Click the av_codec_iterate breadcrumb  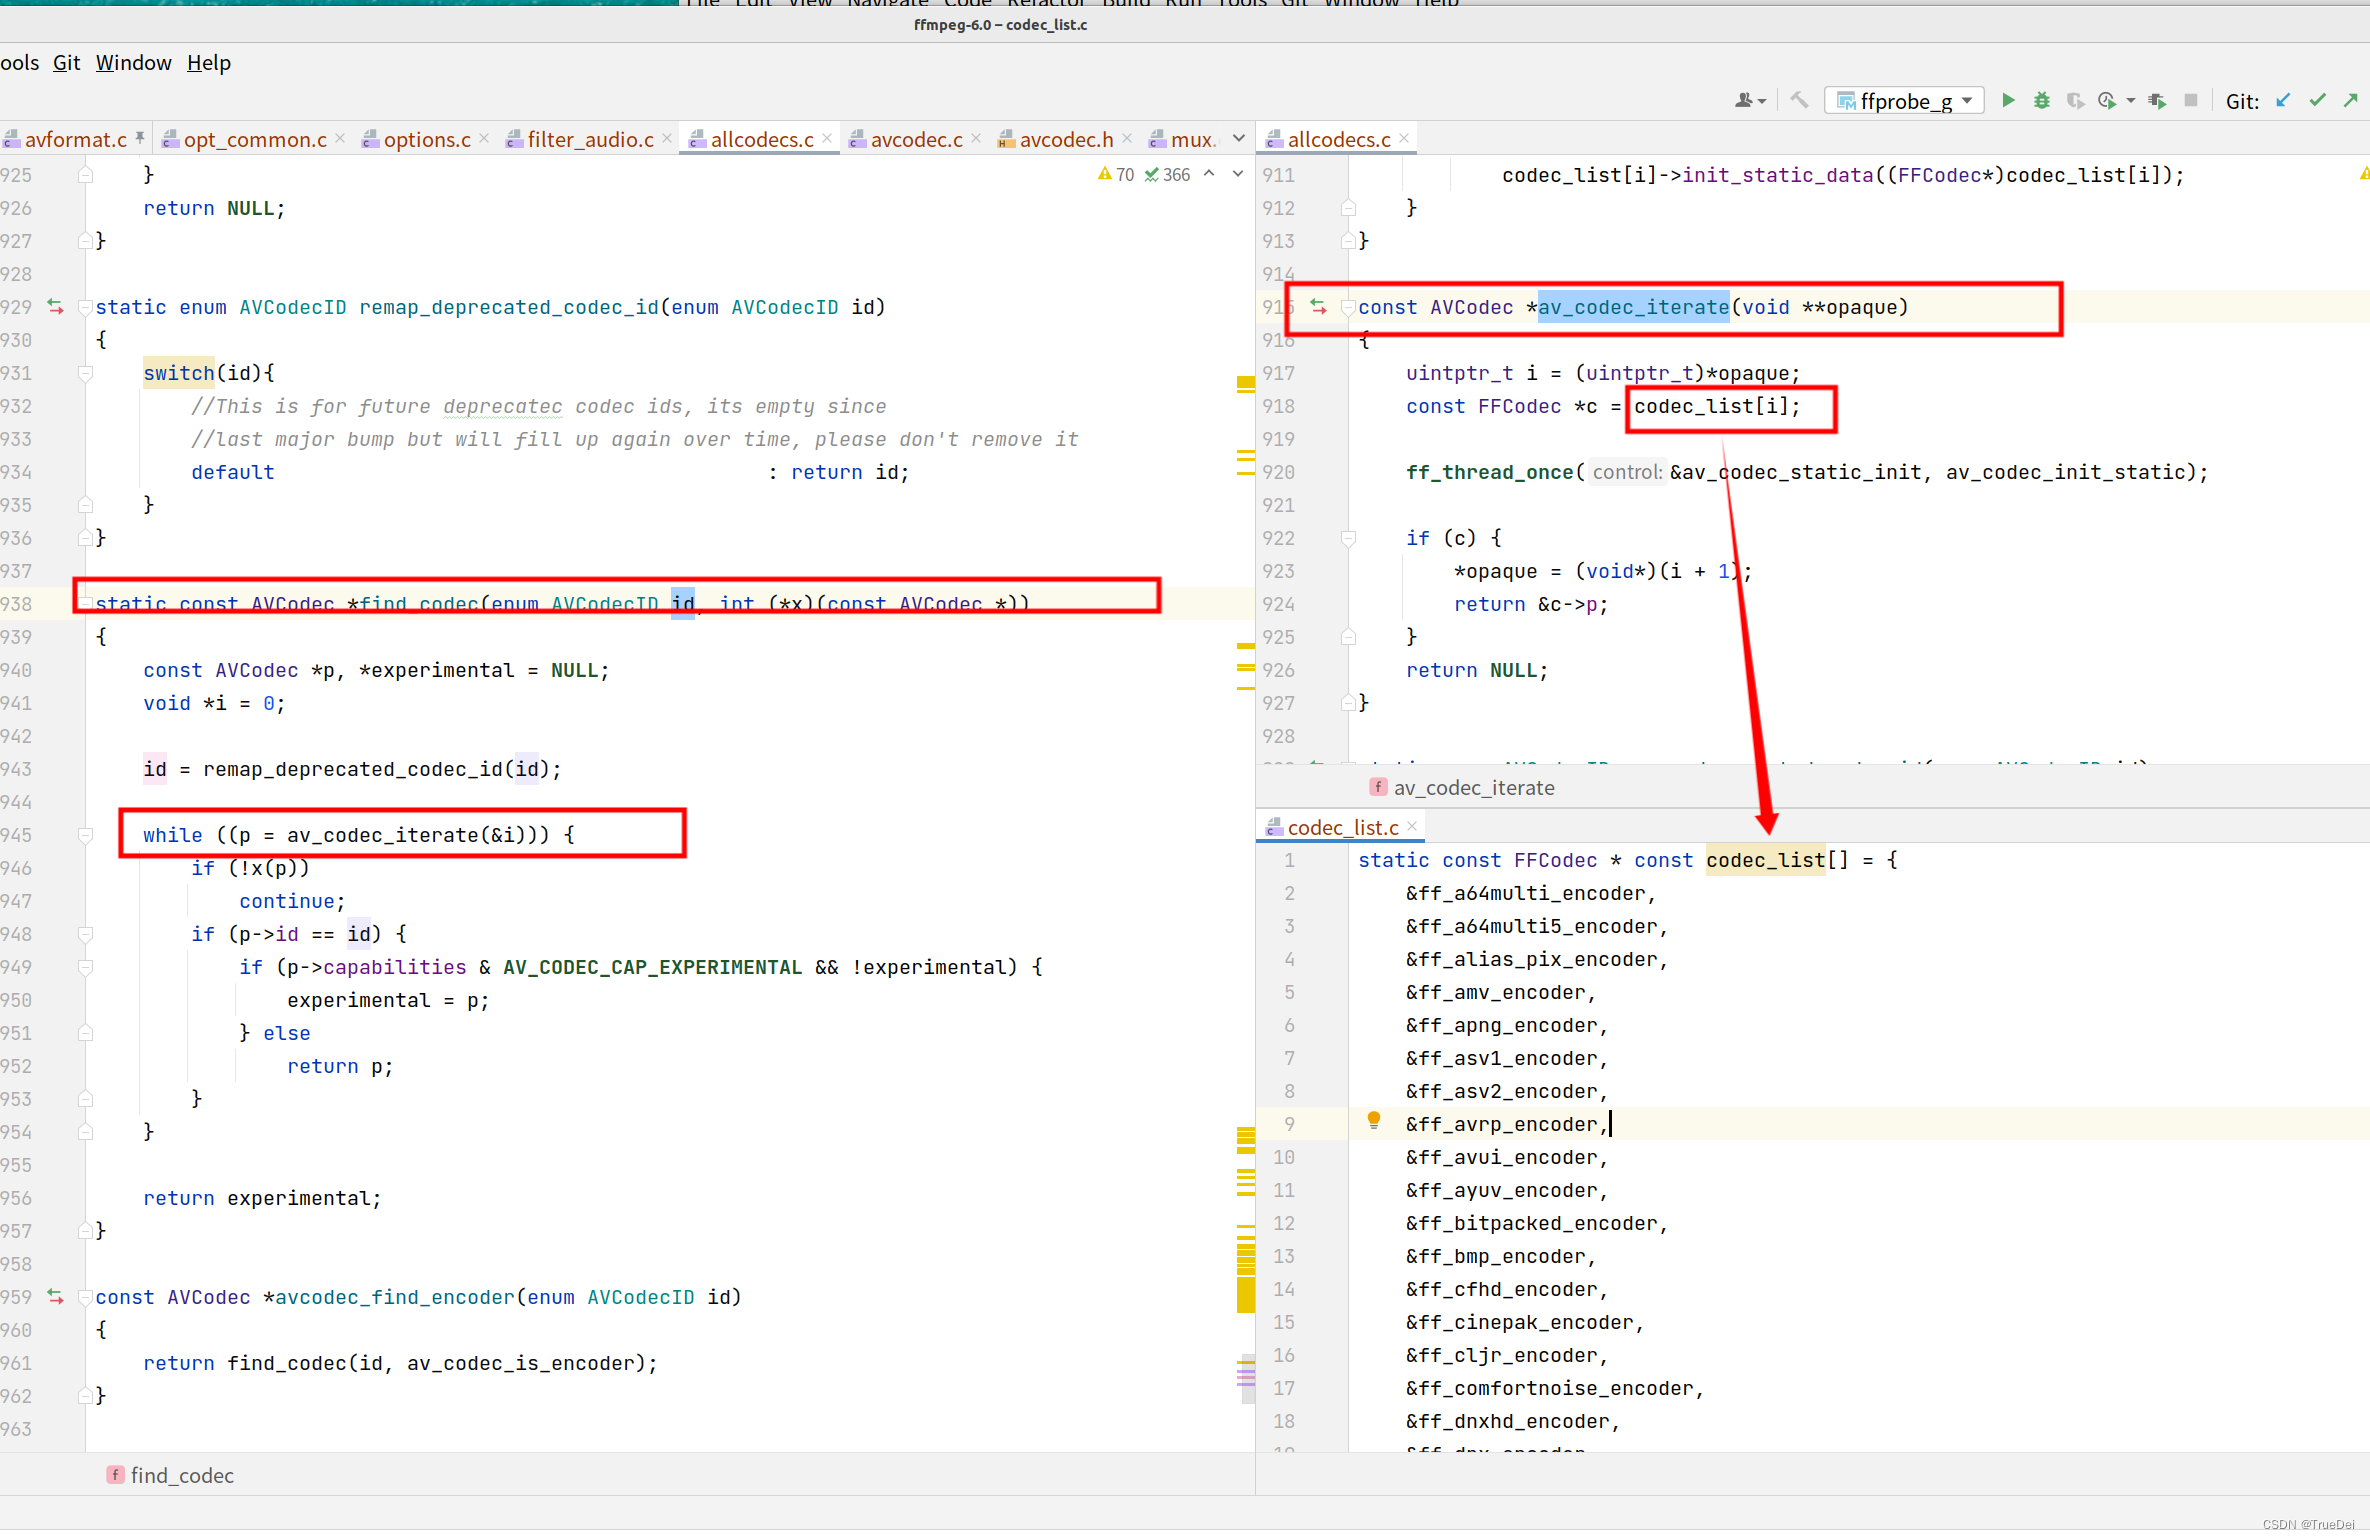[1462, 788]
